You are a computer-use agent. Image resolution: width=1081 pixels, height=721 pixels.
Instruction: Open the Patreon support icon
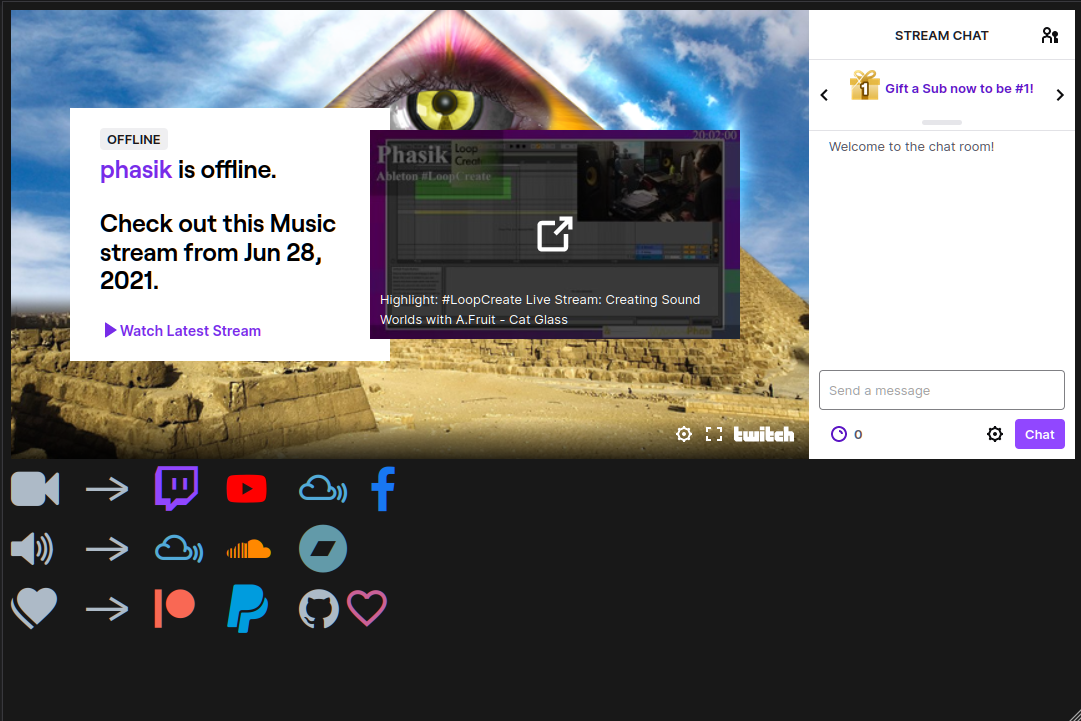coord(174,608)
